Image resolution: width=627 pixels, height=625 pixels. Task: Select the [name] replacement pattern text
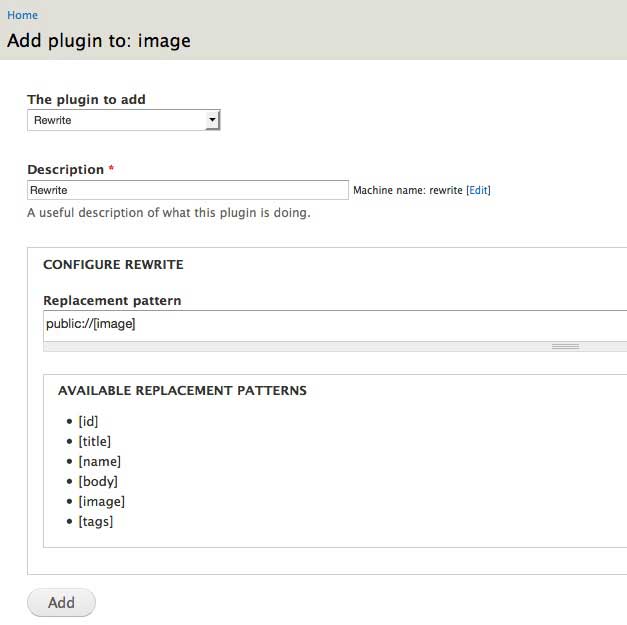(x=100, y=461)
